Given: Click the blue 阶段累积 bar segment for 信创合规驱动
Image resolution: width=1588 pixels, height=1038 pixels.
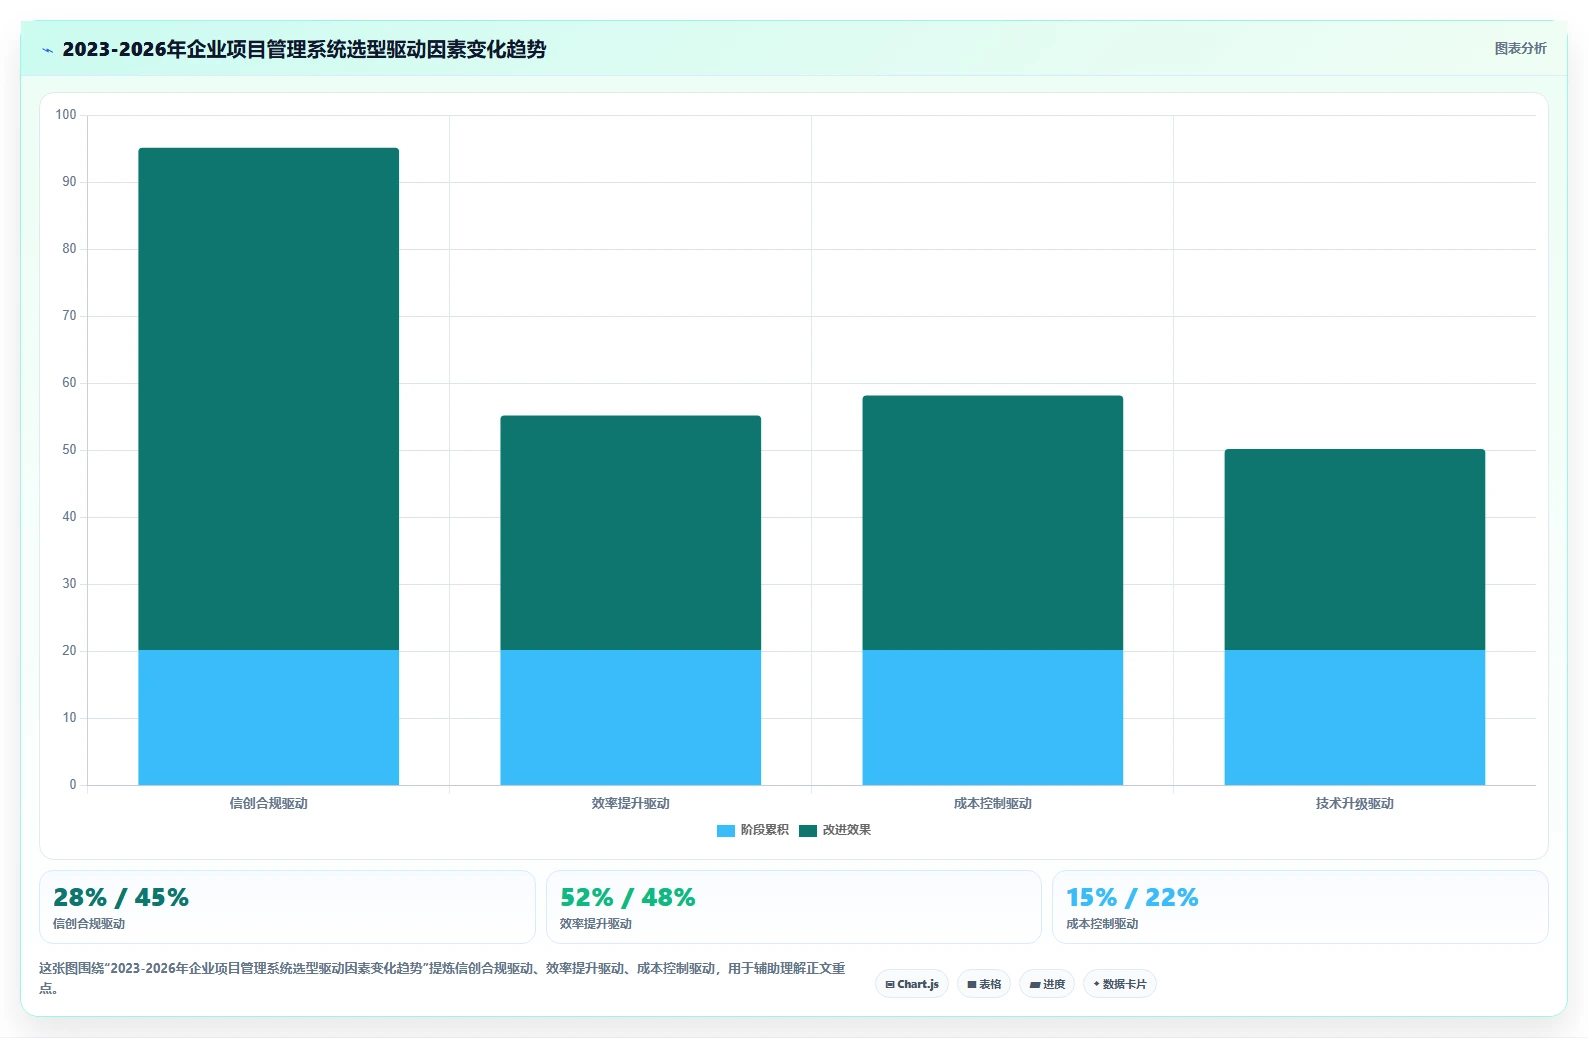Looking at the screenshot, I should [x=268, y=718].
